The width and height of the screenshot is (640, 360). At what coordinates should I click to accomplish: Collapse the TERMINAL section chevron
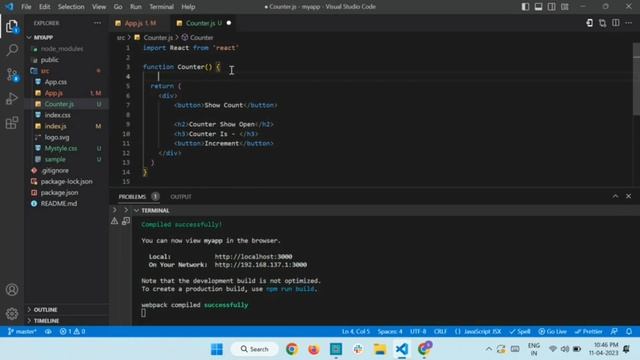tap(136, 211)
